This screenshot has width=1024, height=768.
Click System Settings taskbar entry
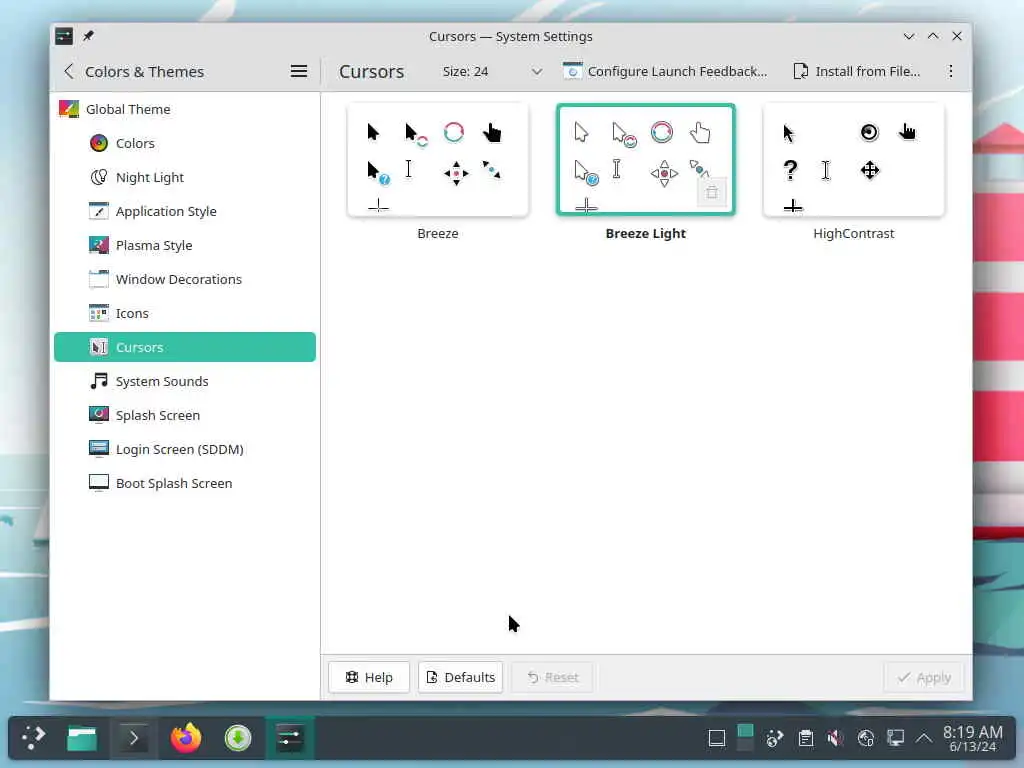tap(289, 738)
